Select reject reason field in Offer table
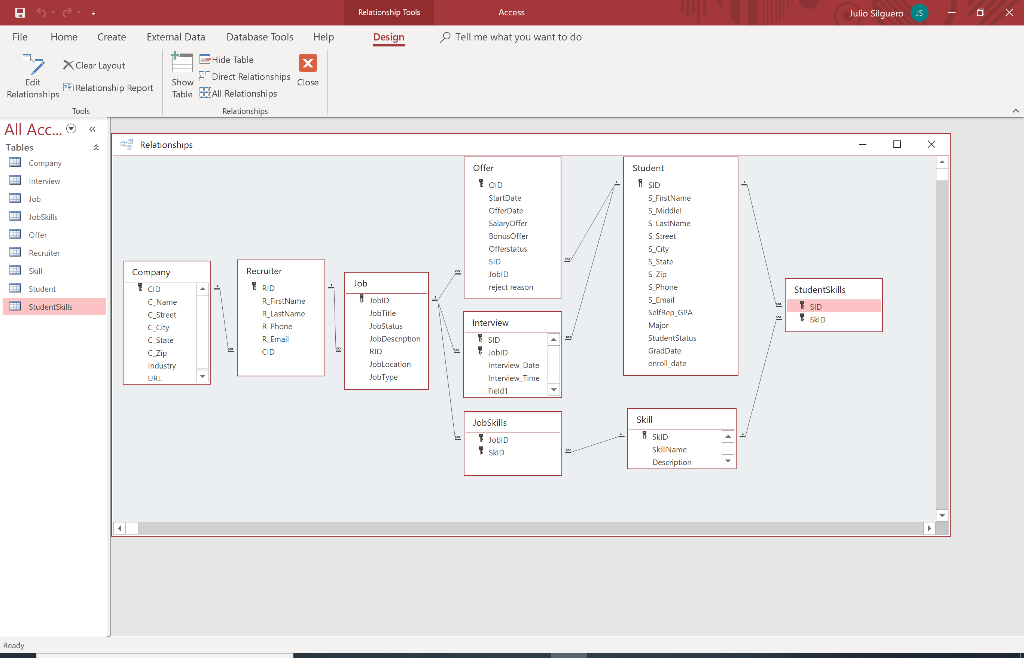This screenshot has height=658, width=1024. click(x=510, y=287)
